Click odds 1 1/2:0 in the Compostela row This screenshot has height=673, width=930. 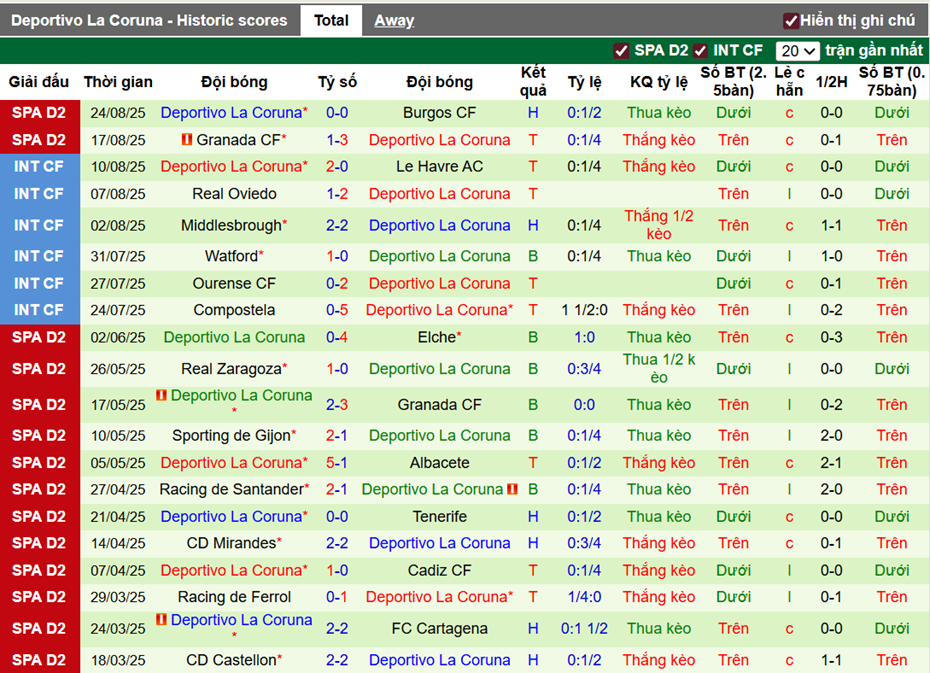[584, 310]
